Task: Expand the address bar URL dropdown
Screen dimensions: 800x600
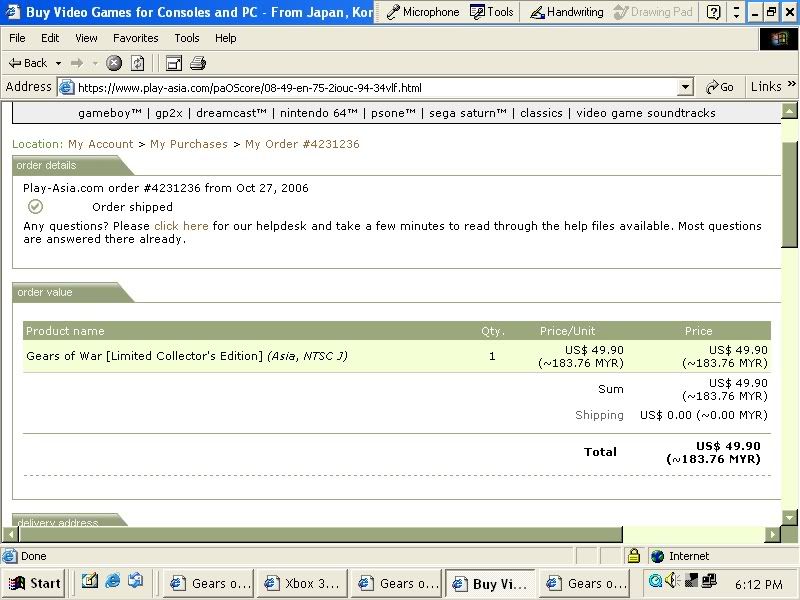Action: (x=684, y=87)
